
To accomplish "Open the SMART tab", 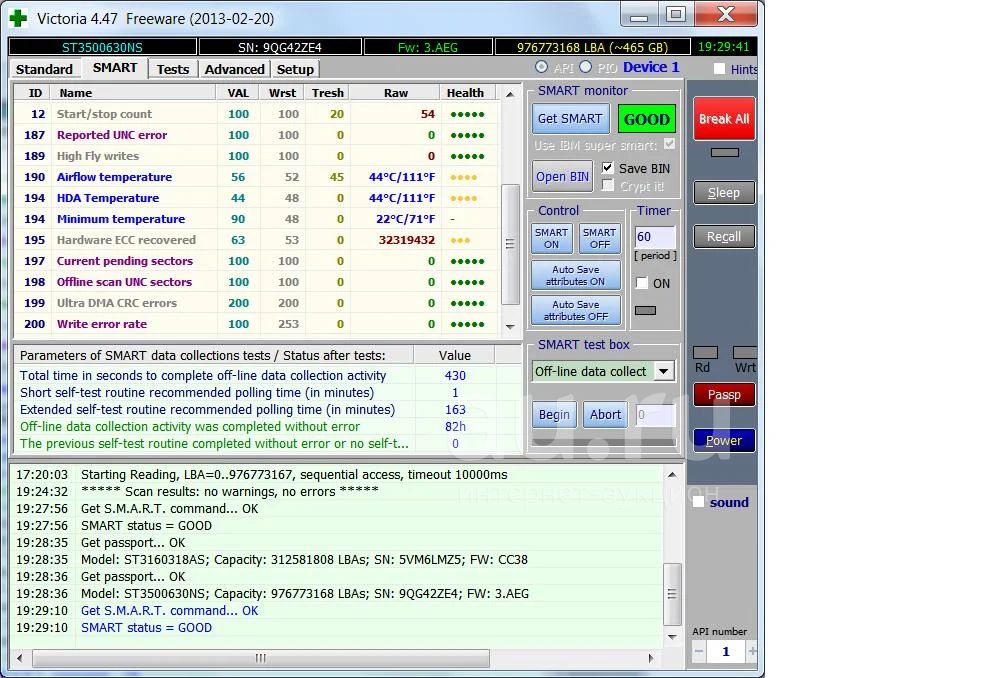I will click(114, 67).
